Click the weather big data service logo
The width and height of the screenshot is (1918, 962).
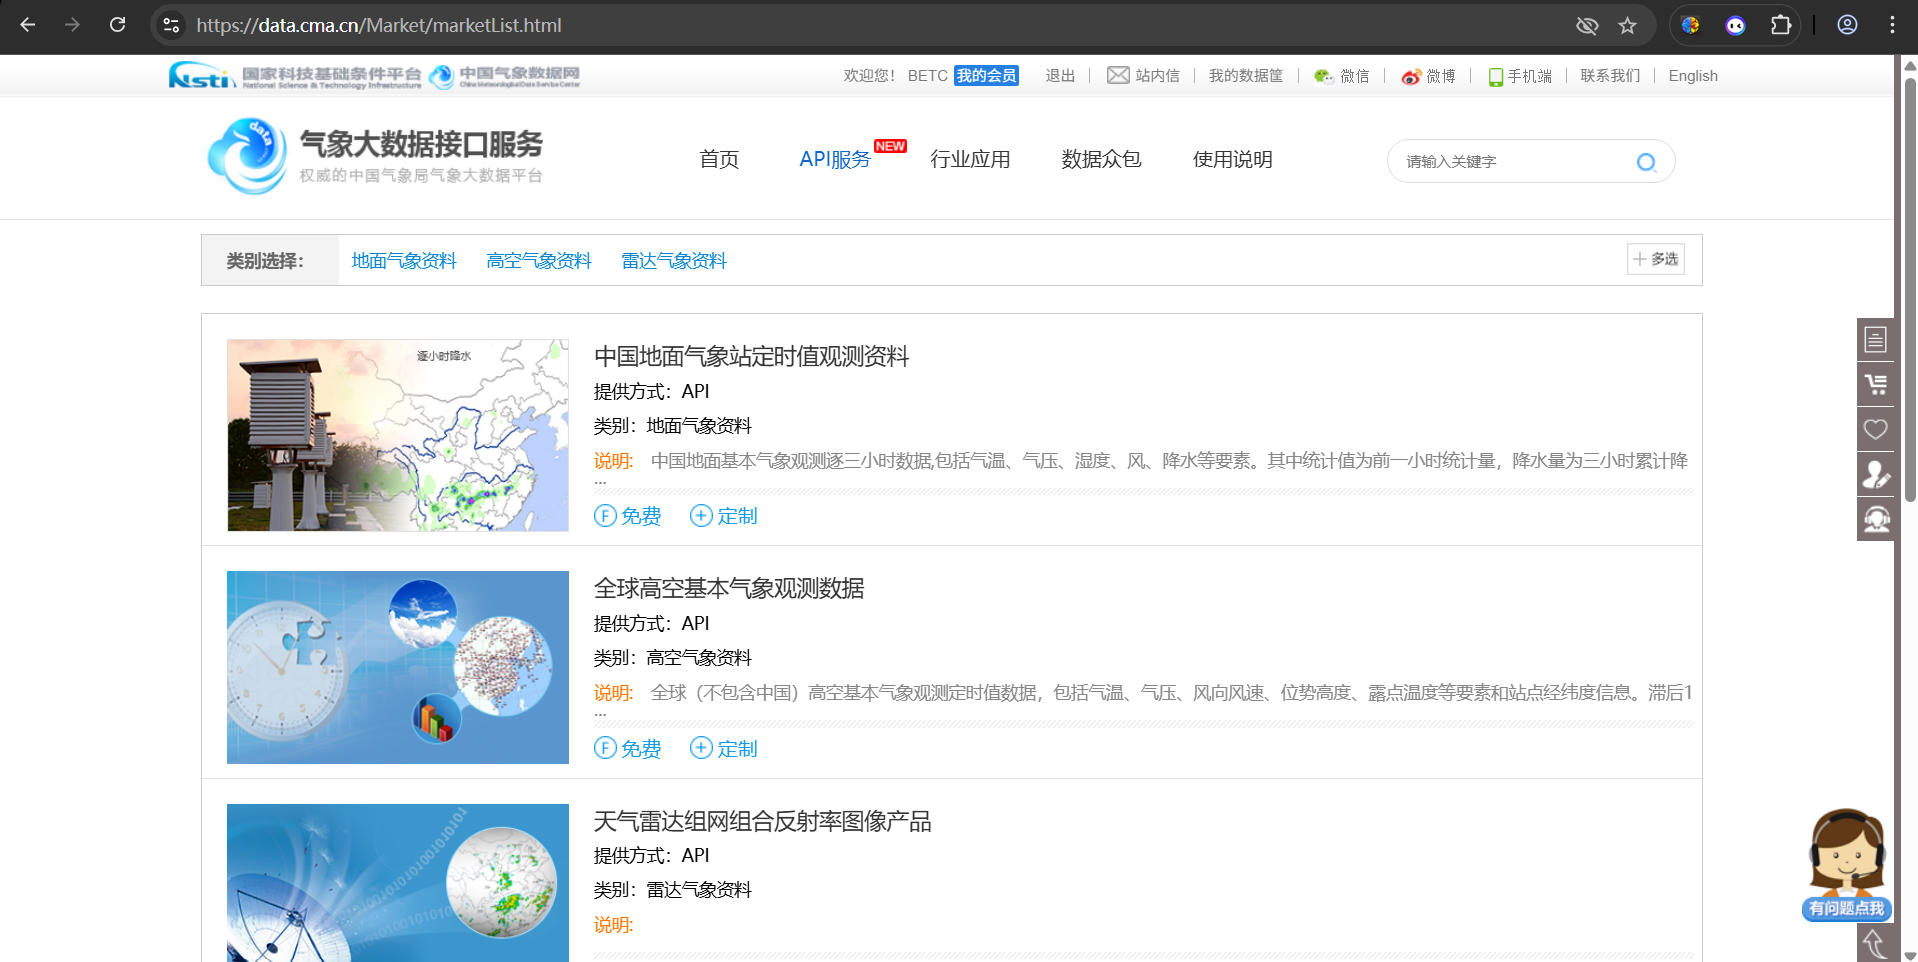click(375, 156)
